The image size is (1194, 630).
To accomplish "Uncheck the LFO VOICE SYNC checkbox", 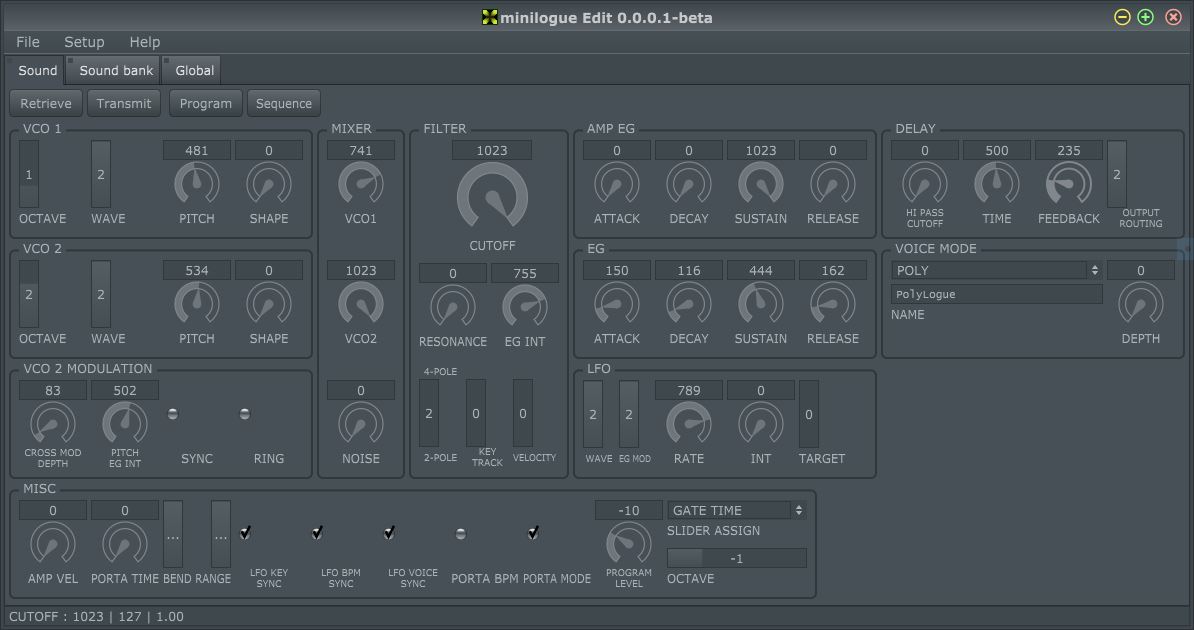I will (389, 533).
